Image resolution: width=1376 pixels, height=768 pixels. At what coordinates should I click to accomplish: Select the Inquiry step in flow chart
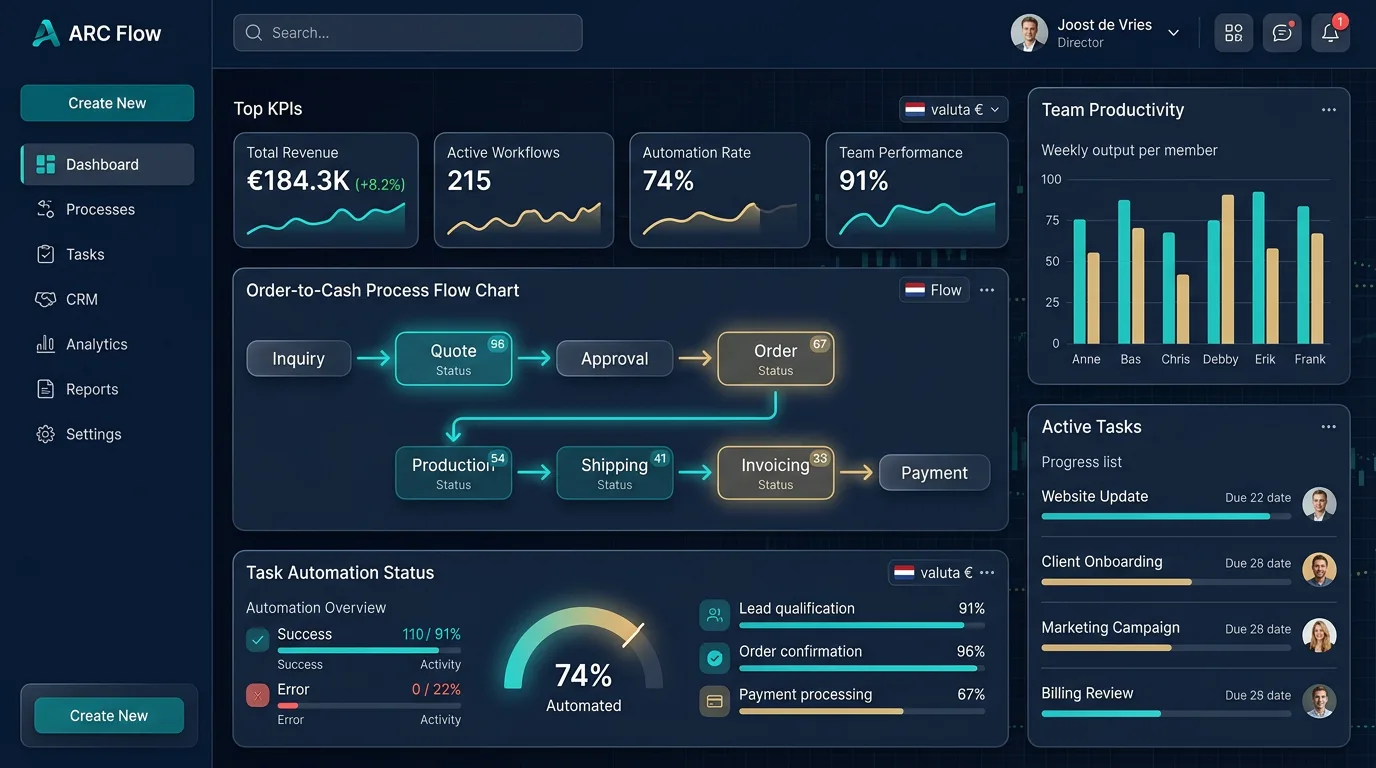299,359
